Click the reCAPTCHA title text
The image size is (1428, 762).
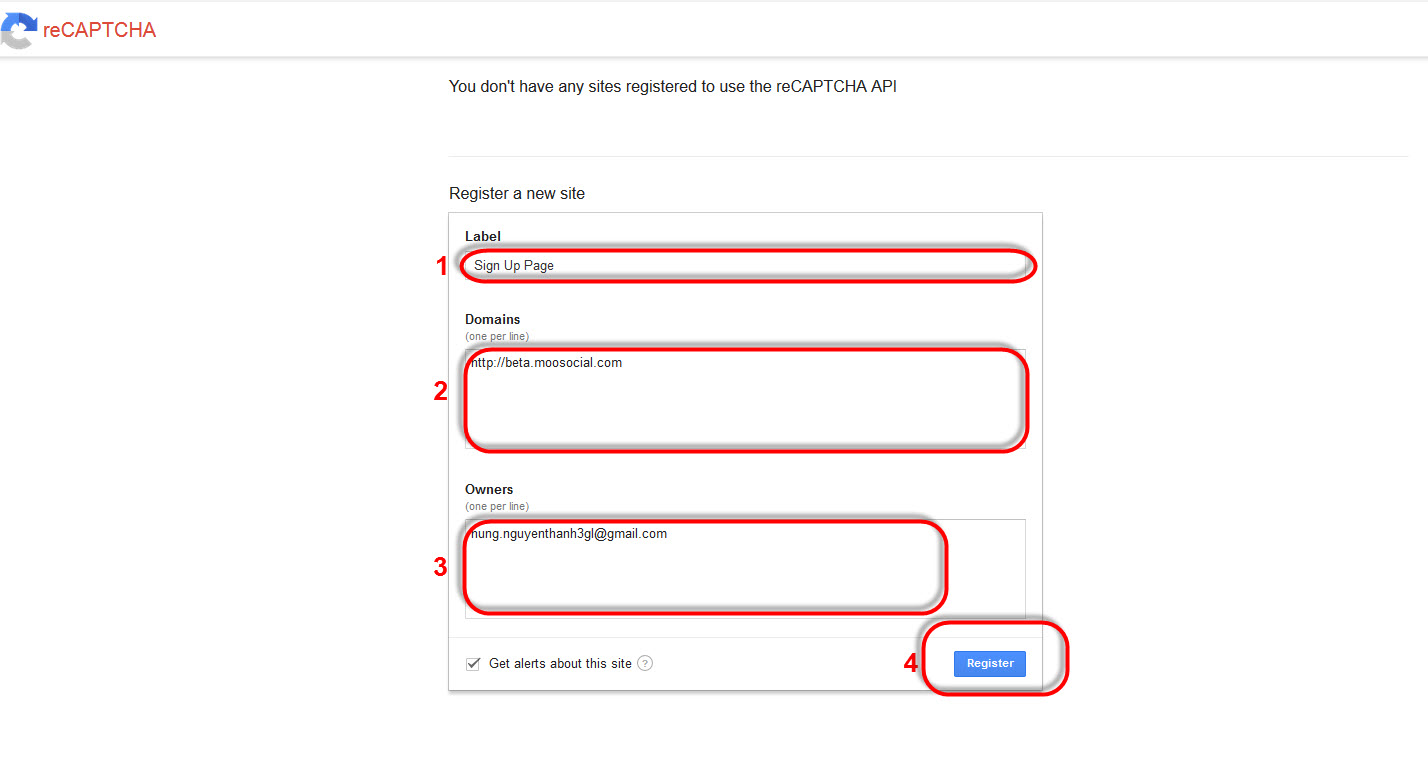point(99,30)
